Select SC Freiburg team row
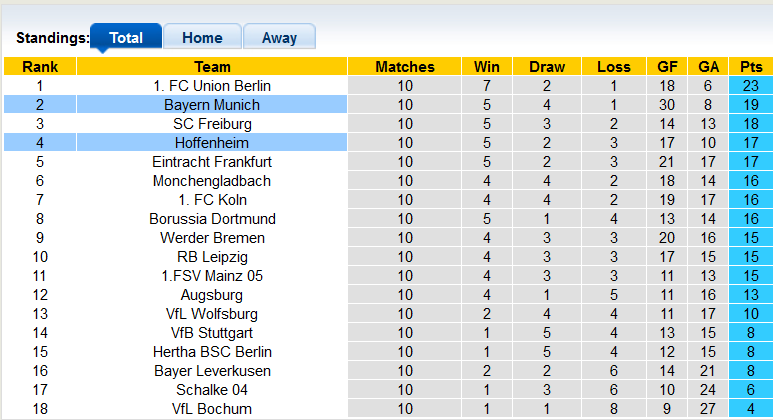This screenshot has width=773, height=420. (212, 124)
